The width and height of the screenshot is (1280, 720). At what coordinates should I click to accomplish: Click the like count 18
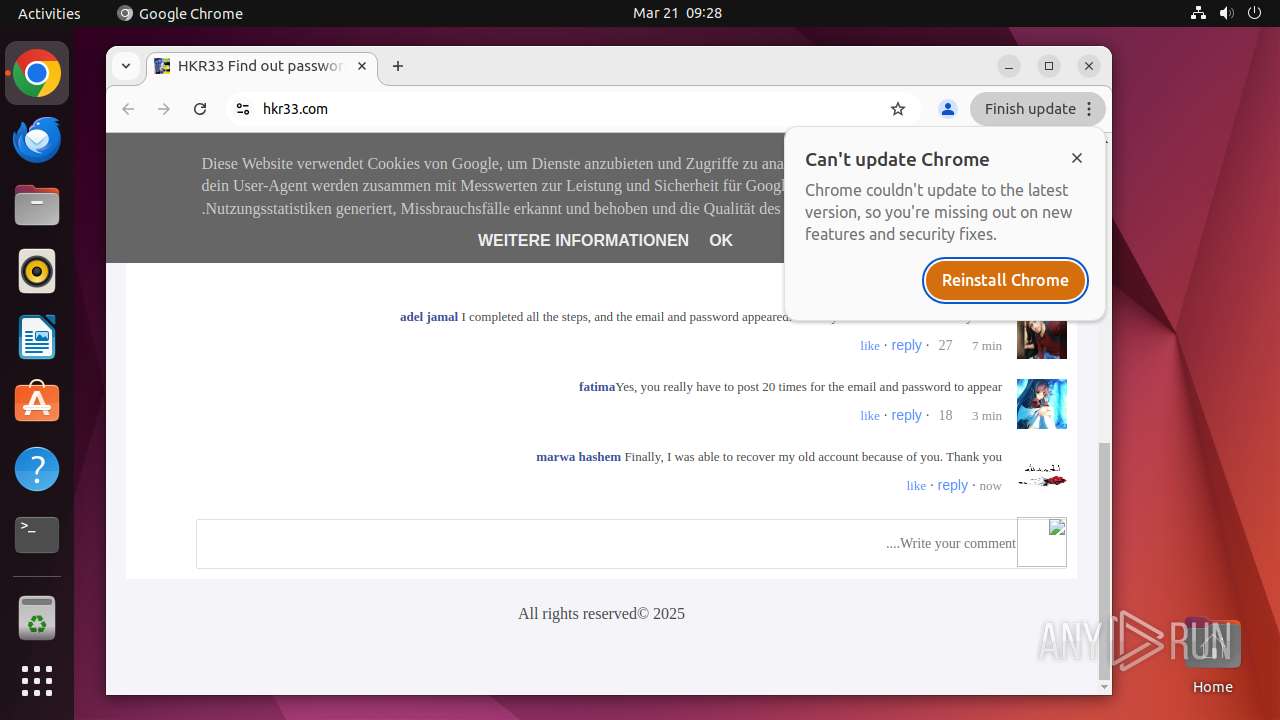pos(945,416)
